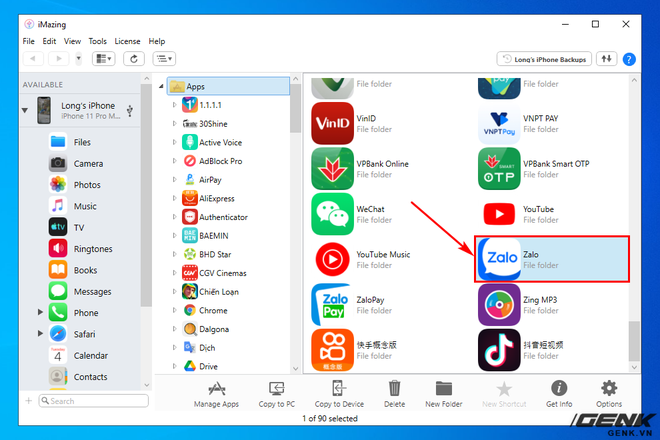
Task: Select the VinID app folder
Action: pos(349,123)
